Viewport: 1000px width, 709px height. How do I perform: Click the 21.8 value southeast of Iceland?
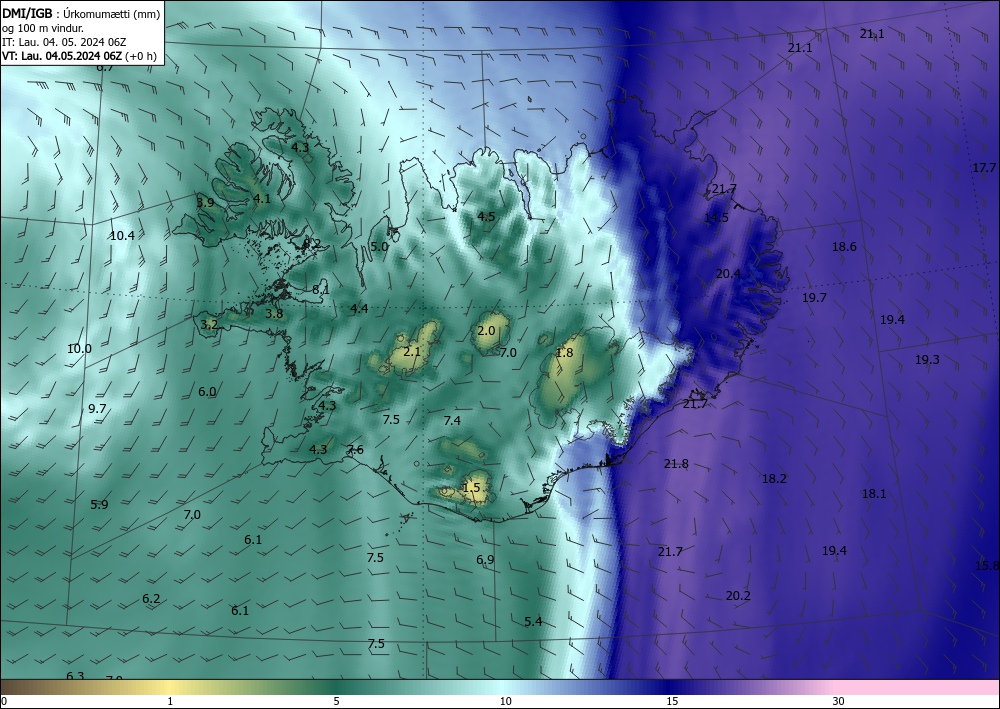coord(676,464)
